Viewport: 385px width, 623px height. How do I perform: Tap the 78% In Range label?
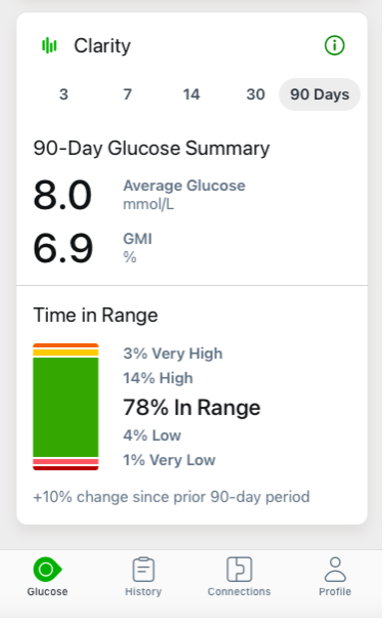[192, 407]
